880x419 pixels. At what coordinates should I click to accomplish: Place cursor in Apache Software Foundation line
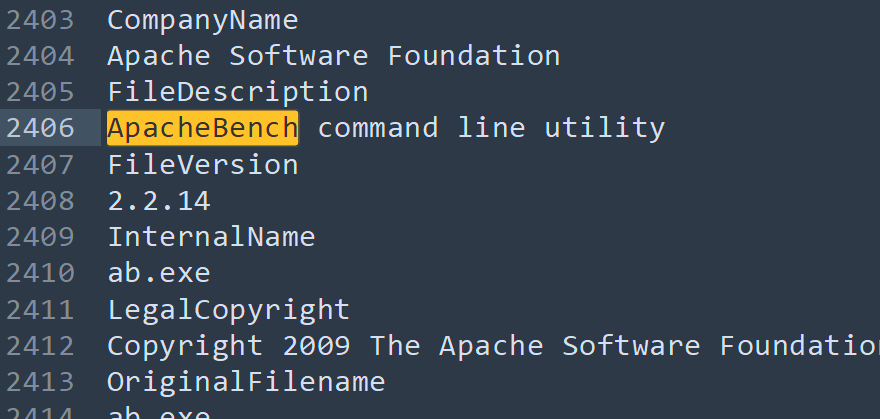[x=333, y=56]
